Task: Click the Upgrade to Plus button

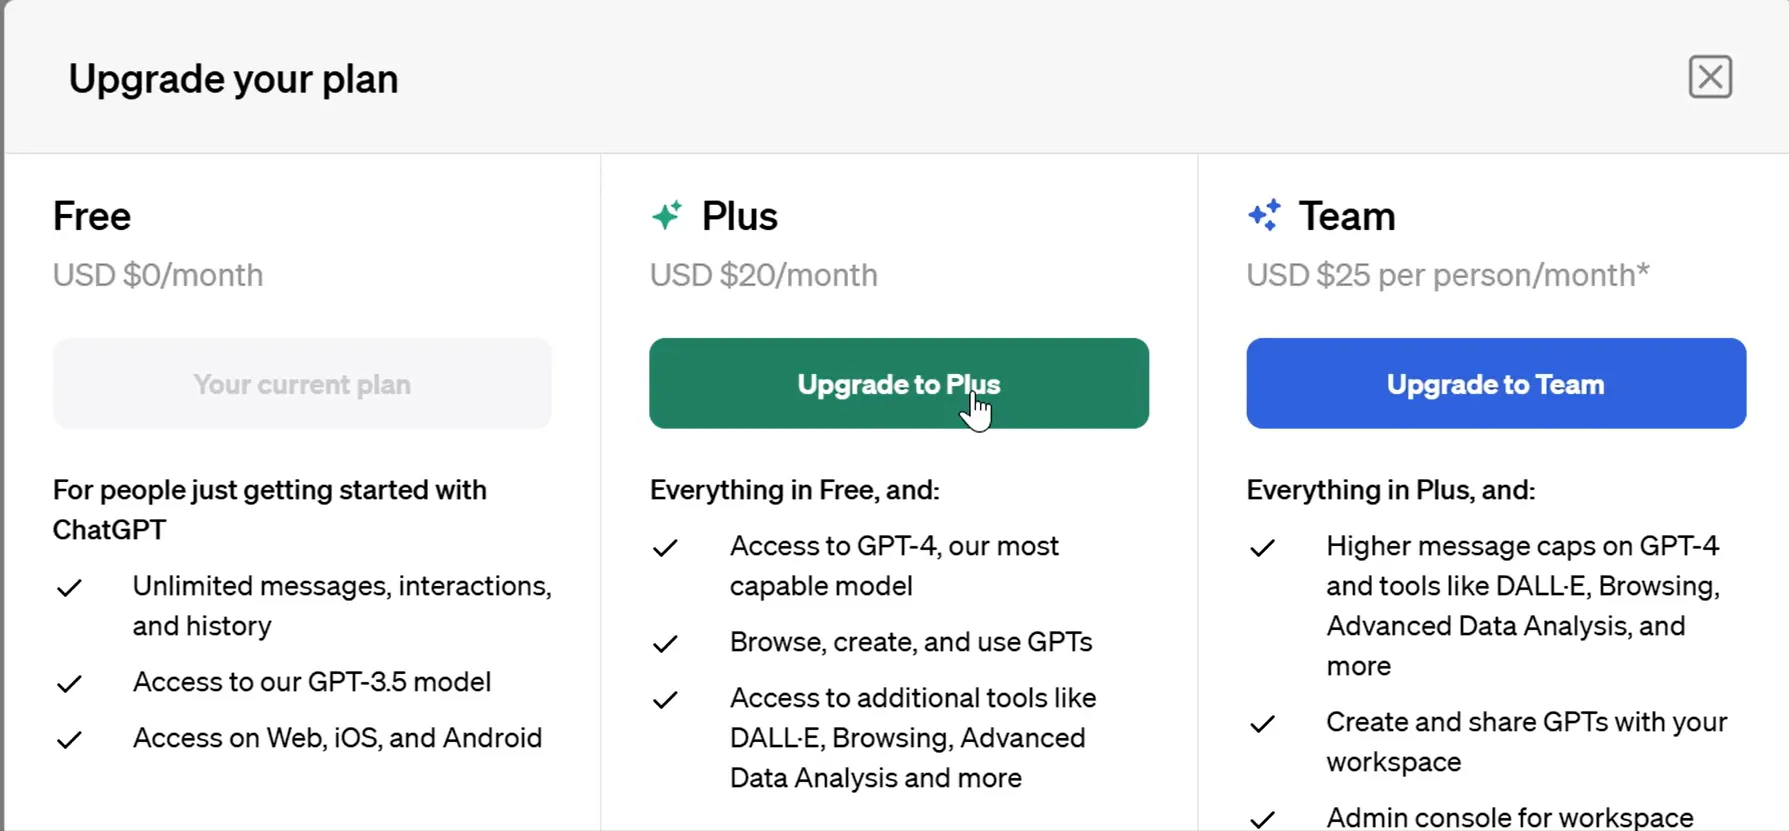Action: pyautogui.click(x=898, y=383)
